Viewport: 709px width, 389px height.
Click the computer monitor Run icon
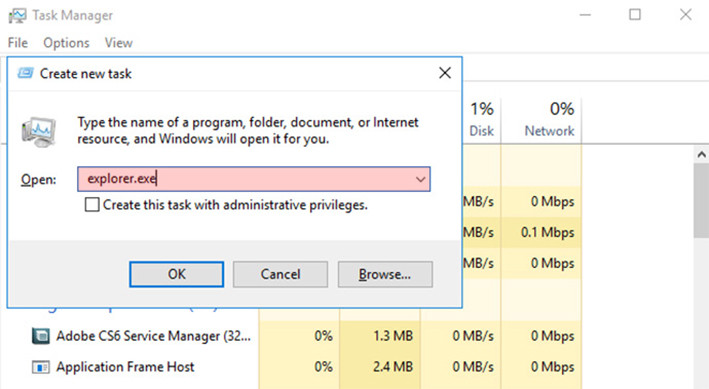(x=39, y=132)
